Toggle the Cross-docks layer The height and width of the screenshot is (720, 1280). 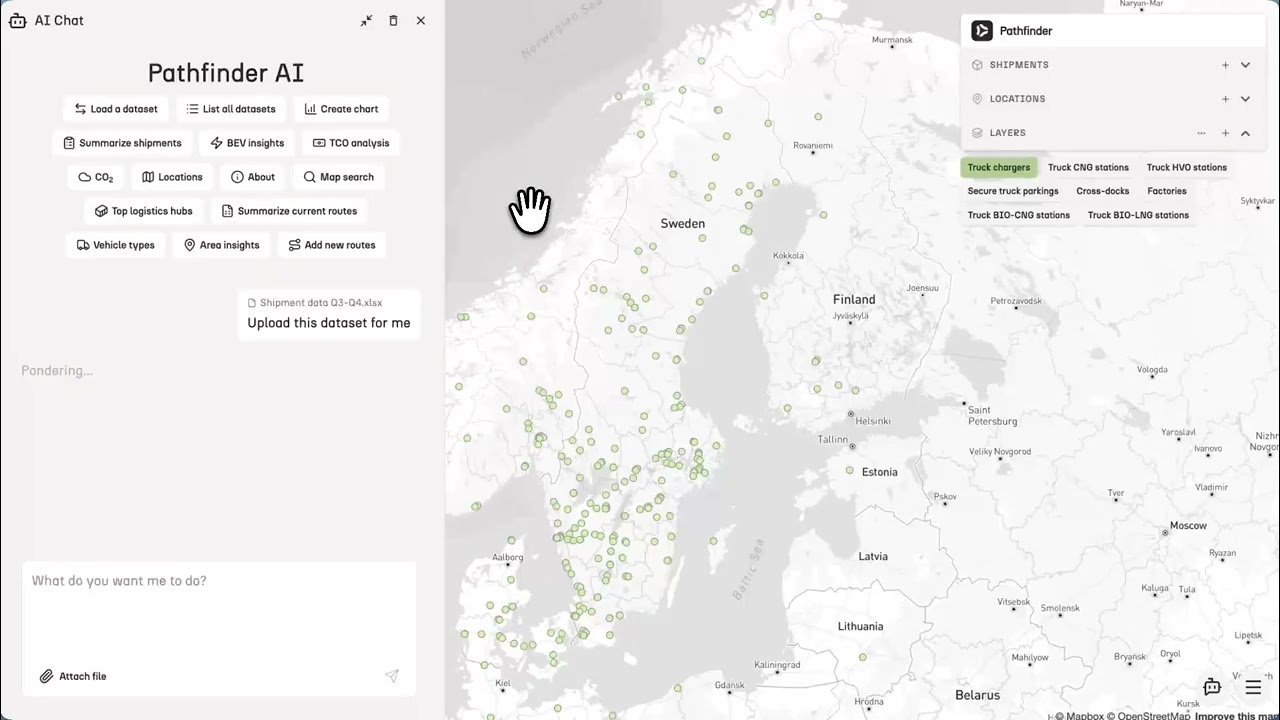coord(1103,191)
